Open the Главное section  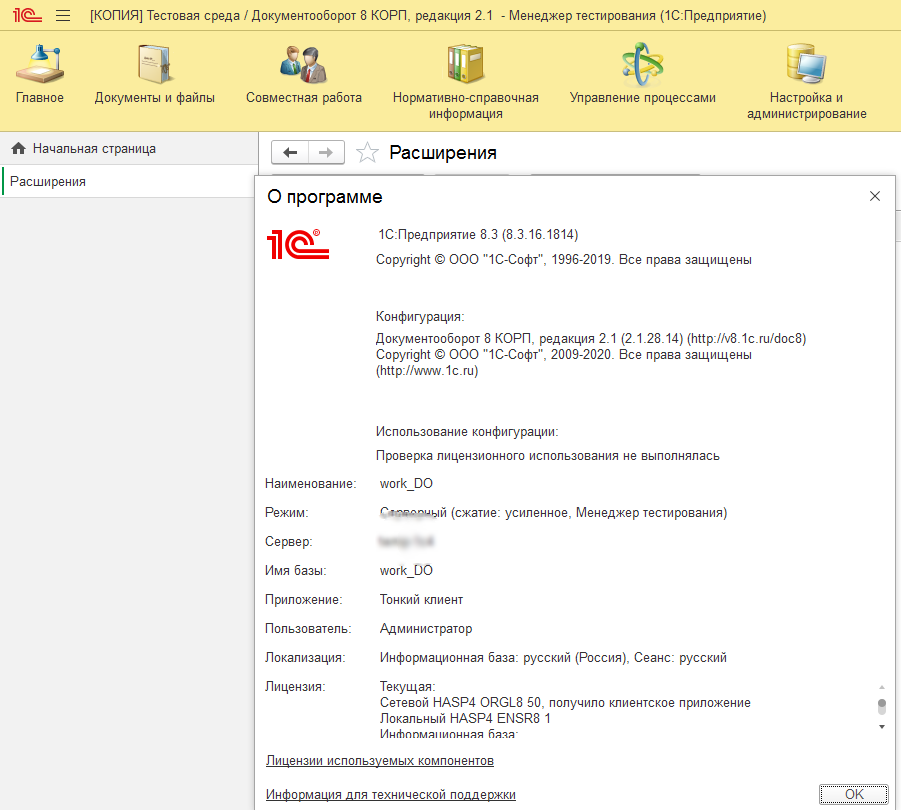(40, 74)
